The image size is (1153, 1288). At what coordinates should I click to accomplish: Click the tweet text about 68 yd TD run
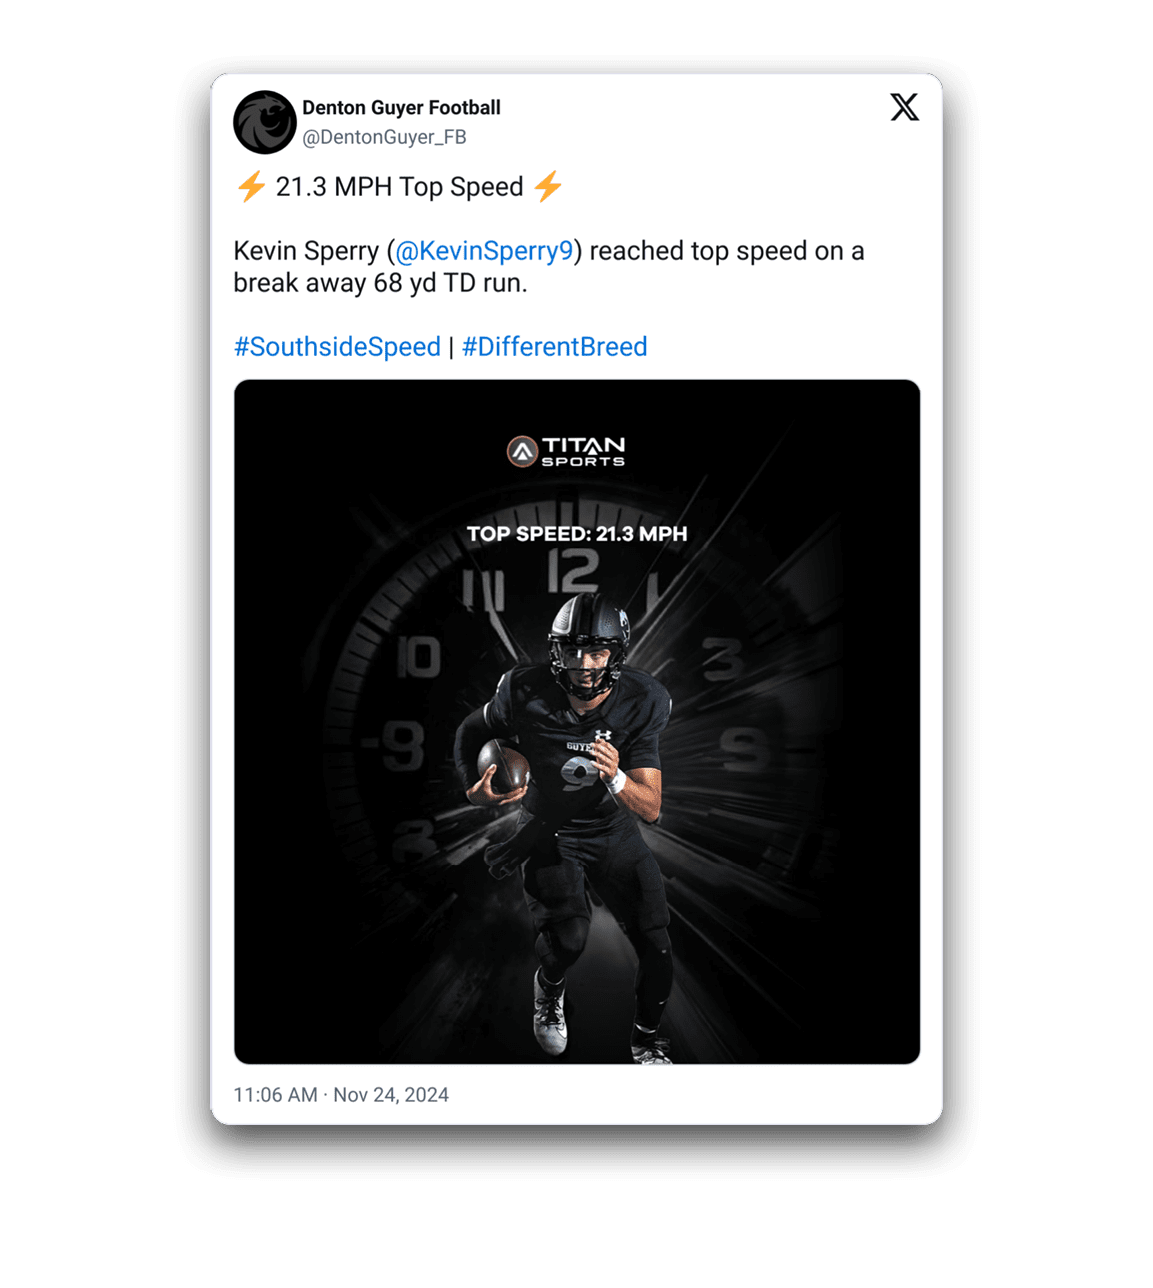549,267
